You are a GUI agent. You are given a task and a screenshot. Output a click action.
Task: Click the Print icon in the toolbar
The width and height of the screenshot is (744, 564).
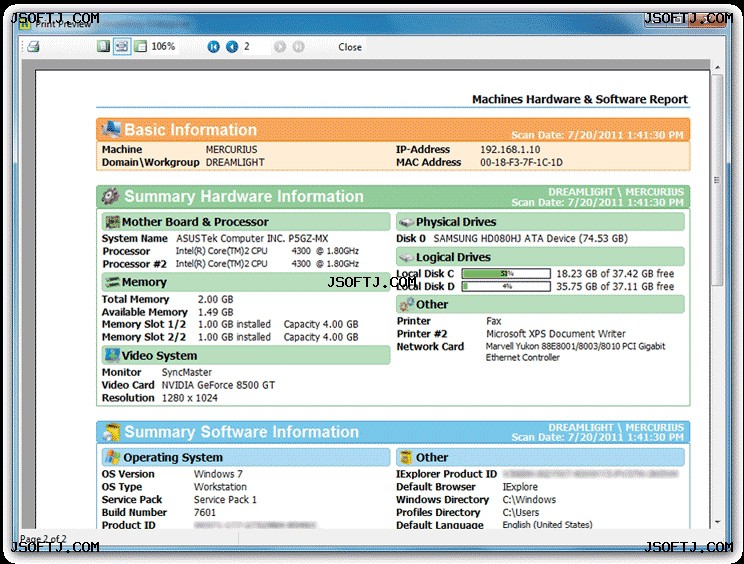pos(33,46)
